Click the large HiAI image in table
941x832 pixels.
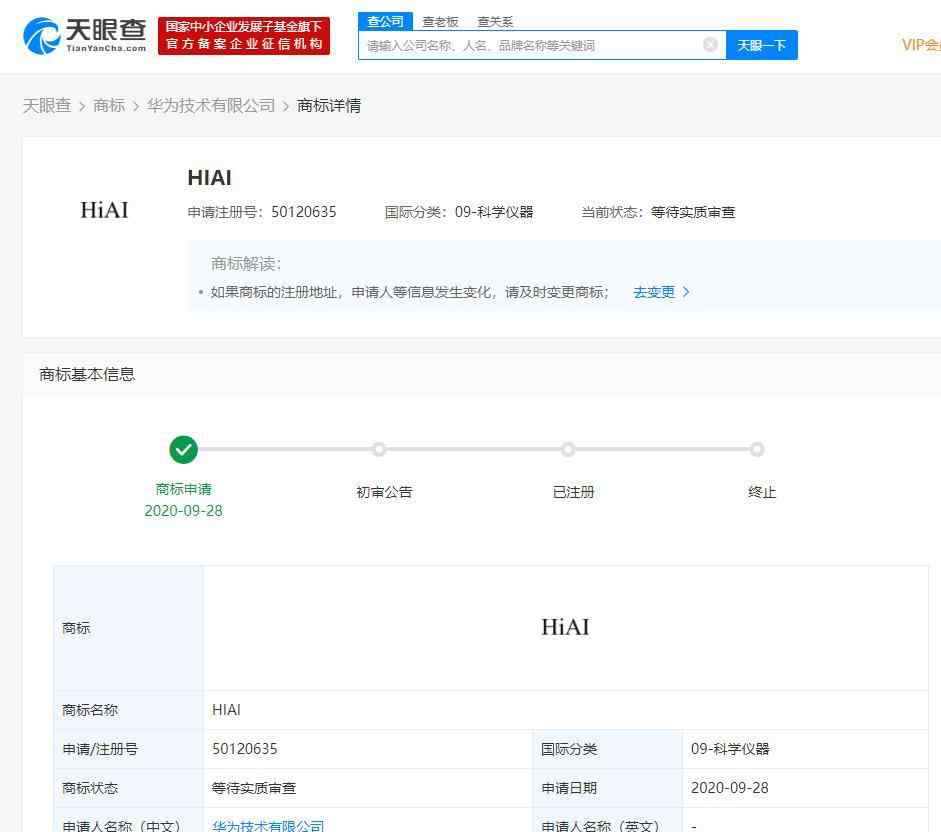pos(565,627)
